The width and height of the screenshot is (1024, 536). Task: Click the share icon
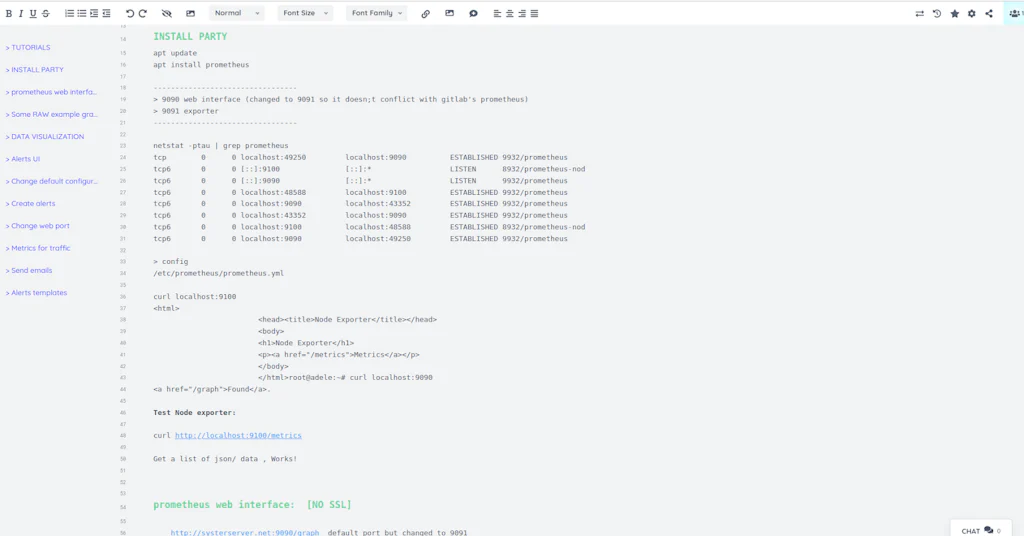pos(989,13)
